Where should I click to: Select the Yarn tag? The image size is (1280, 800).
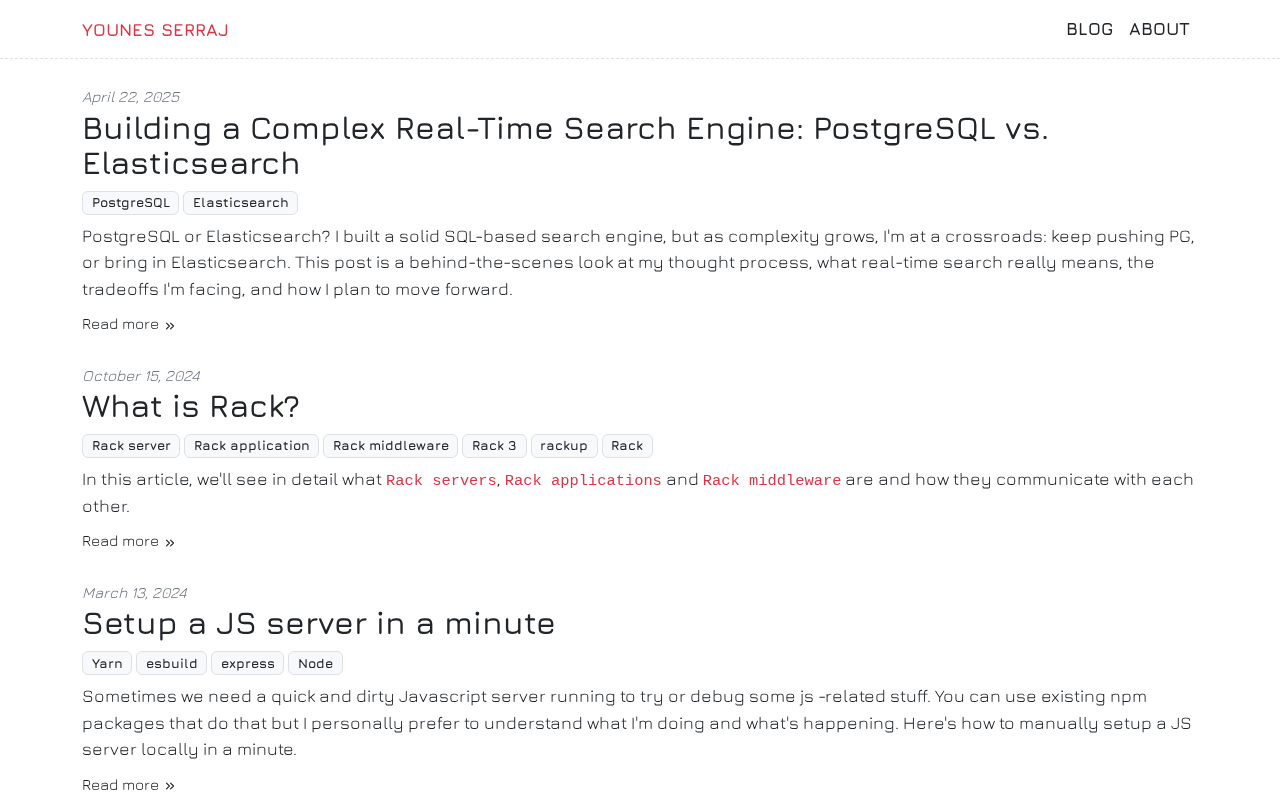107,663
